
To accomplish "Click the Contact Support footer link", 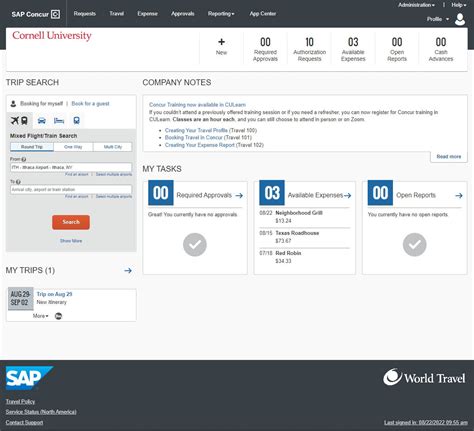I will [x=24, y=423].
